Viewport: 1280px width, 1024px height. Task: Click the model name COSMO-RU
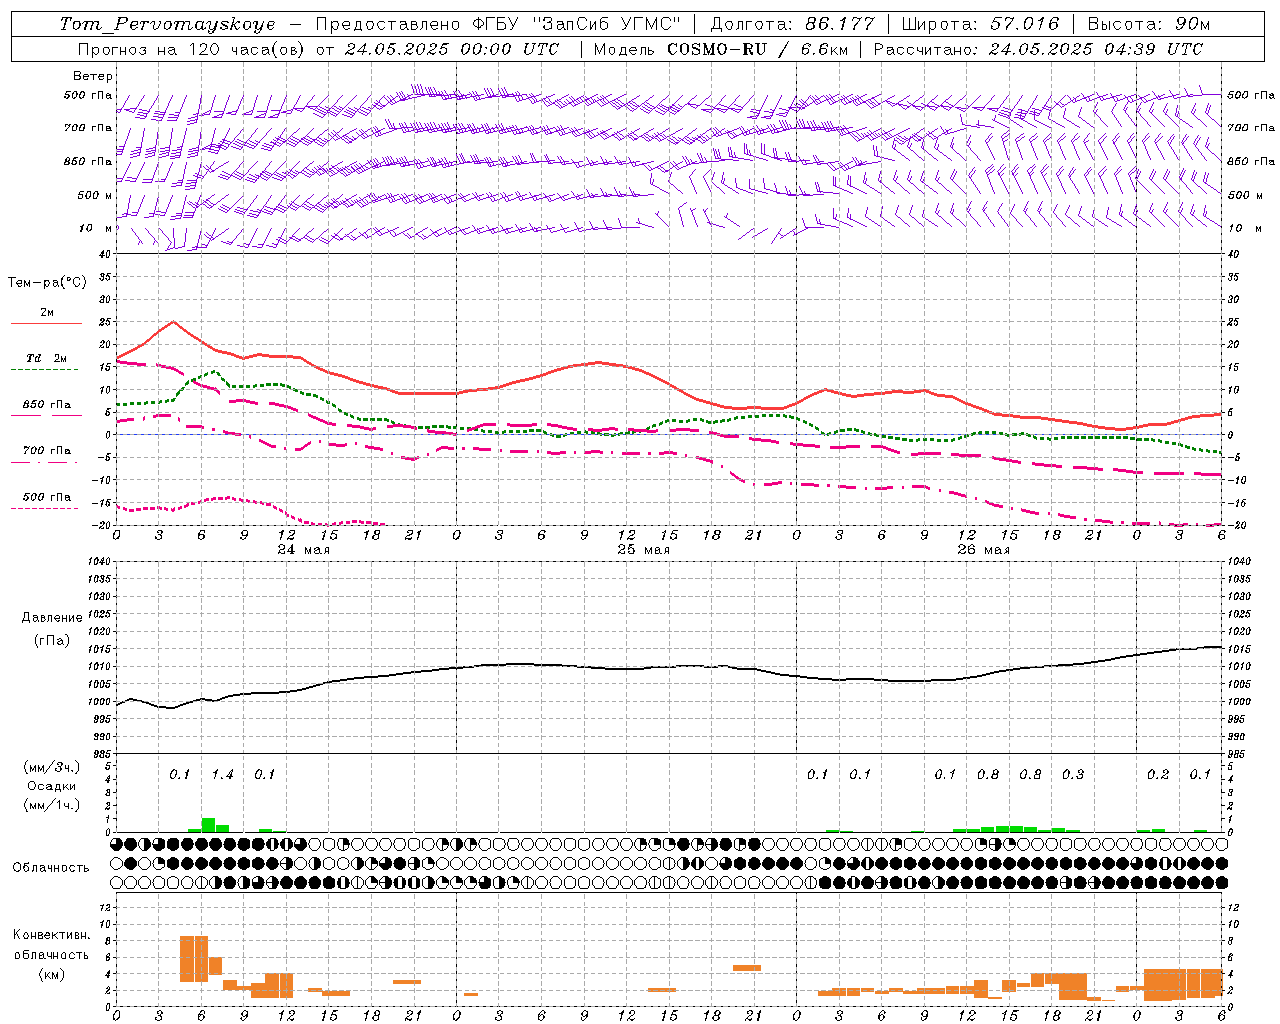point(719,49)
